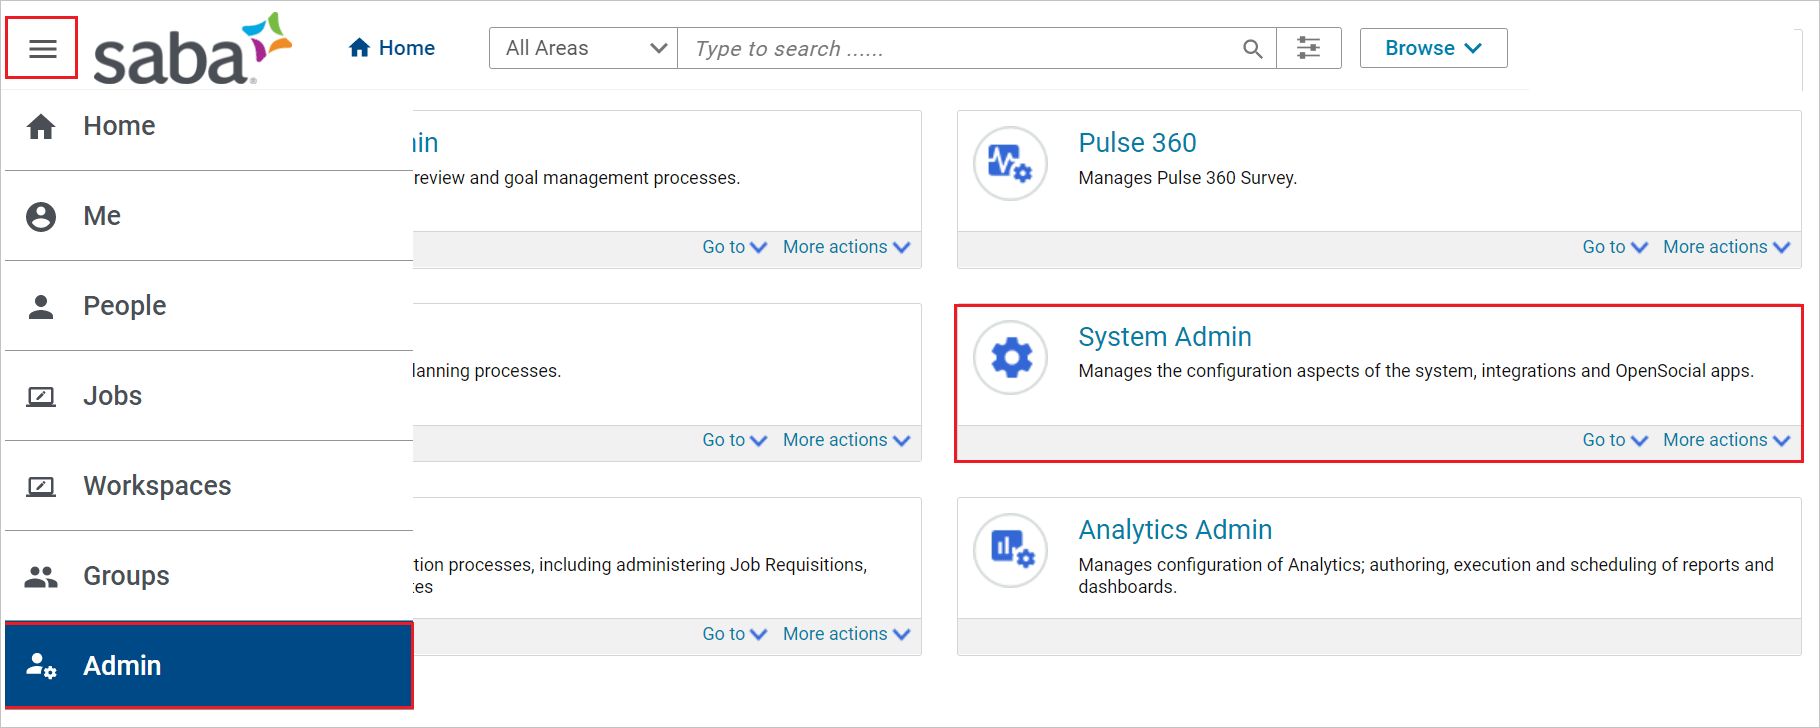Click System Admin description text
Viewport: 1820px width, 728px height.
click(1416, 371)
